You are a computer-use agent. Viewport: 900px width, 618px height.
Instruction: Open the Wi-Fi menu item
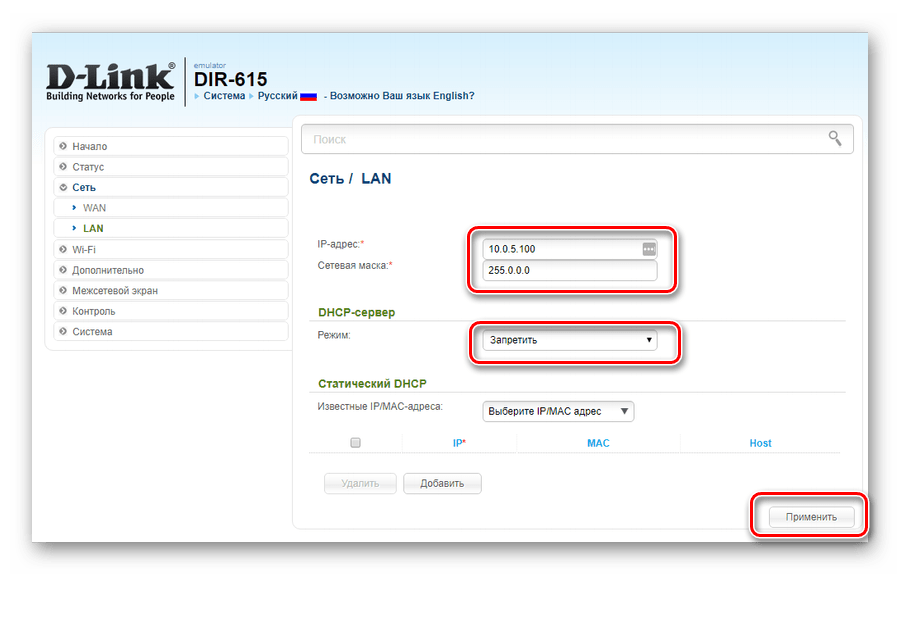click(x=171, y=250)
